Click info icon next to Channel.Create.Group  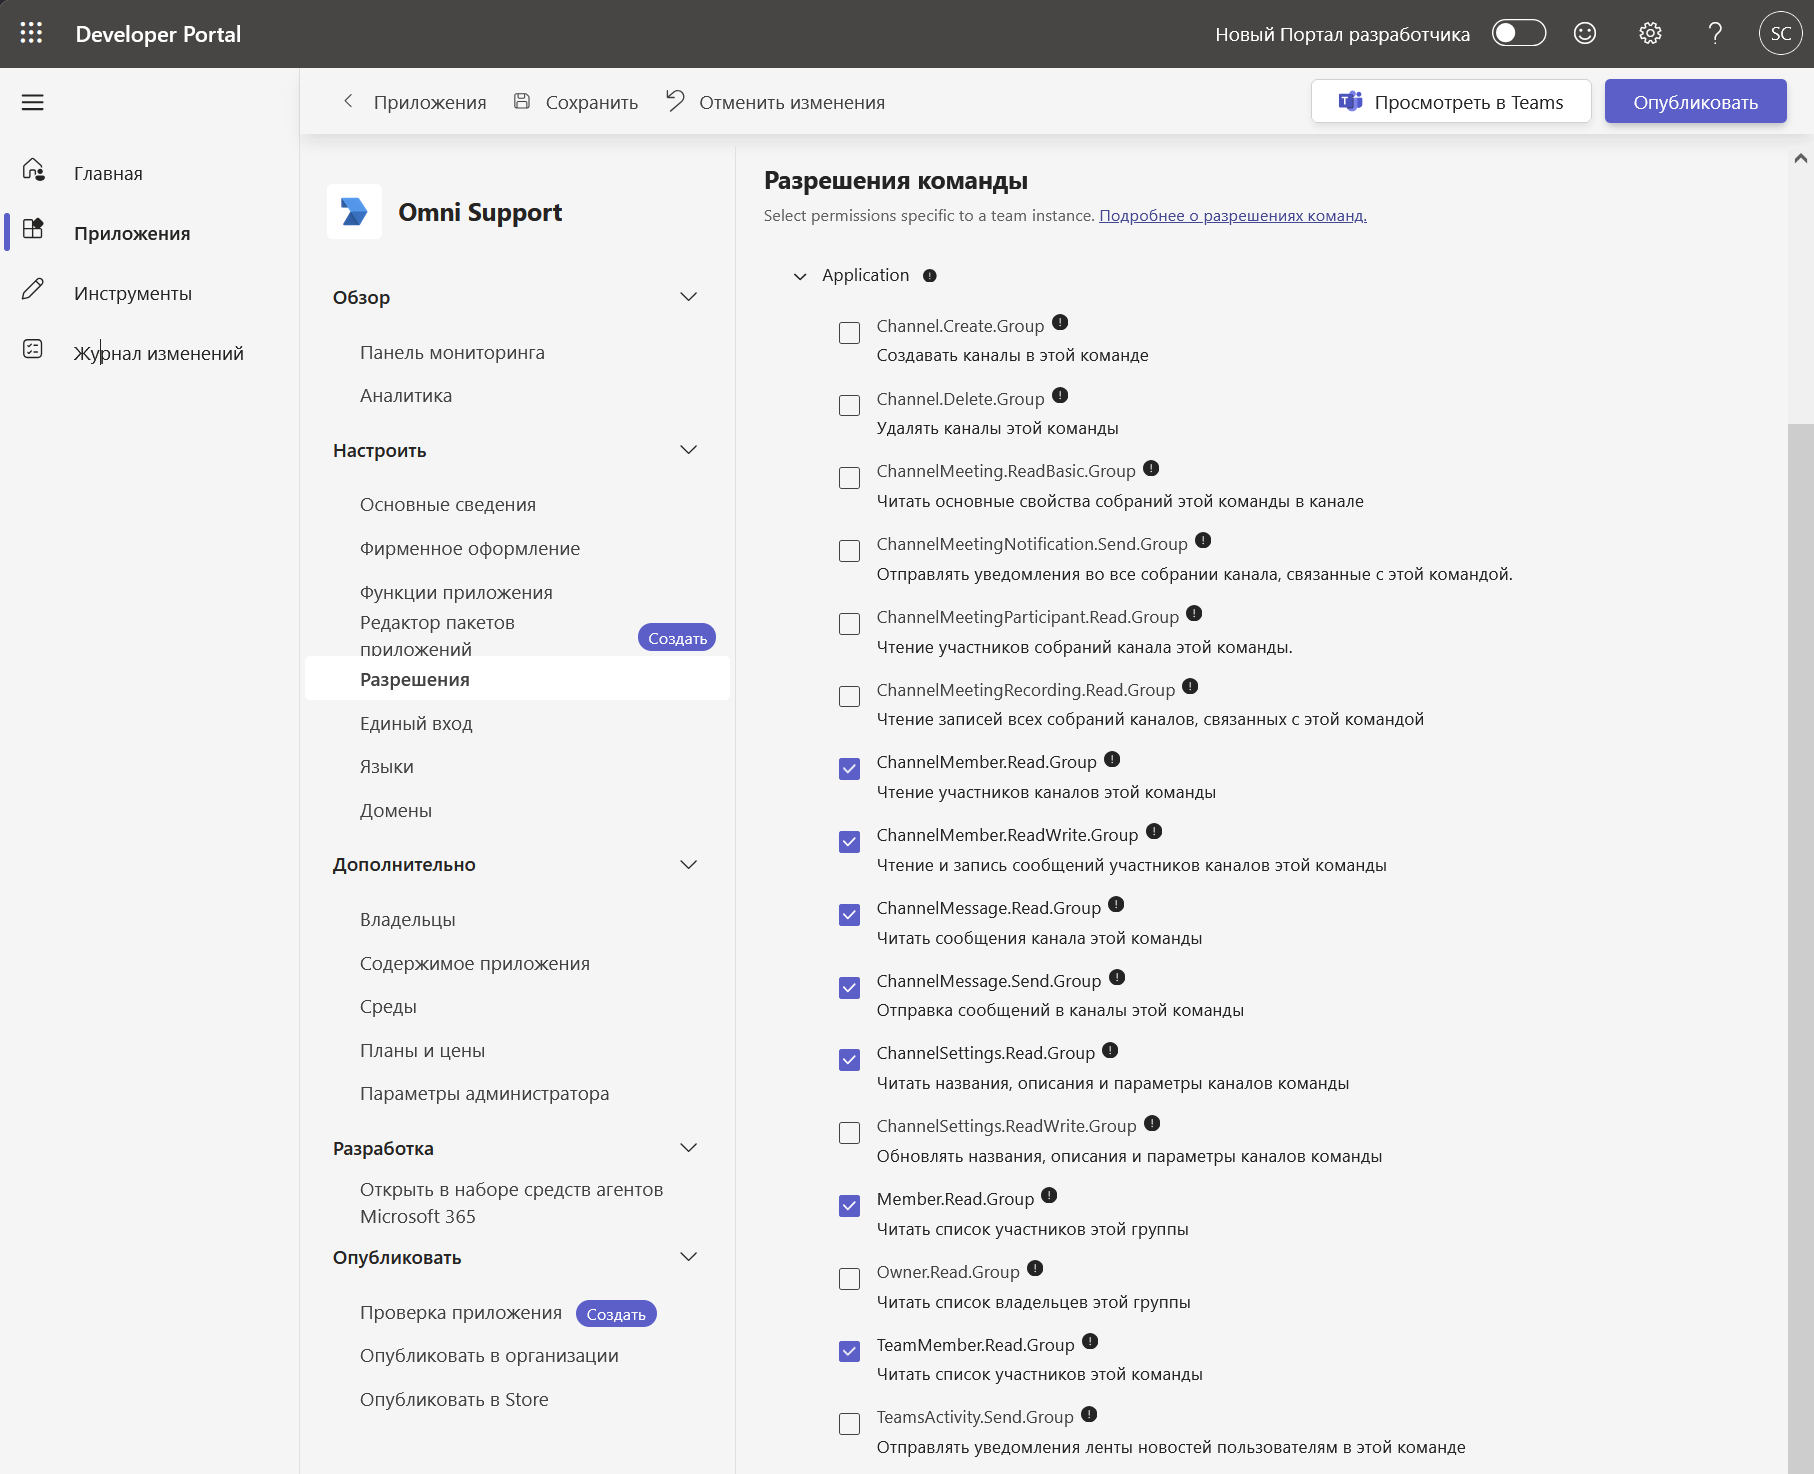[1060, 323]
